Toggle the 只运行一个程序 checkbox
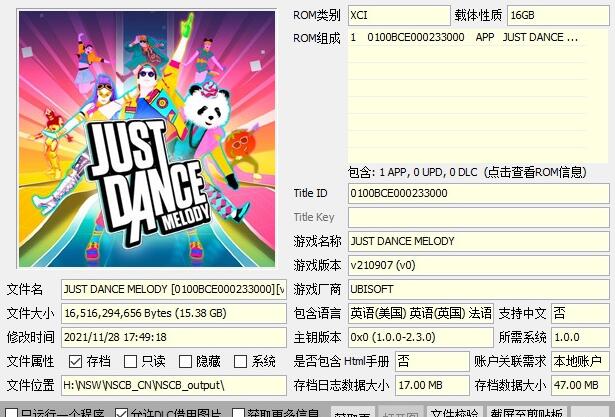Viewport: 615px width, 417px height. pyautogui.click(x=11, y=412)
